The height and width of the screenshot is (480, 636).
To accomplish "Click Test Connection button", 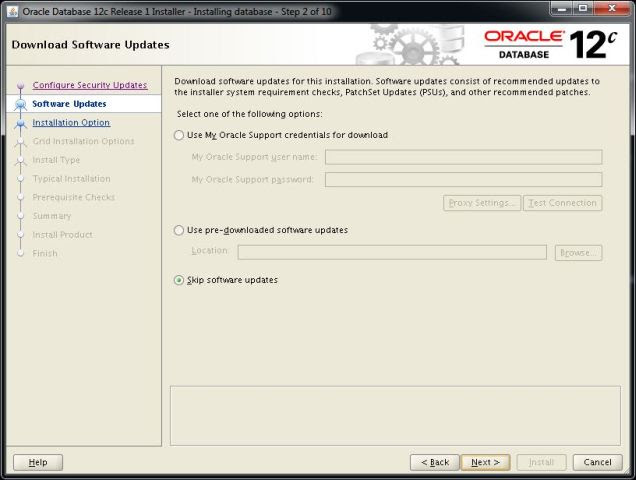I will click(x=563, y=203).
